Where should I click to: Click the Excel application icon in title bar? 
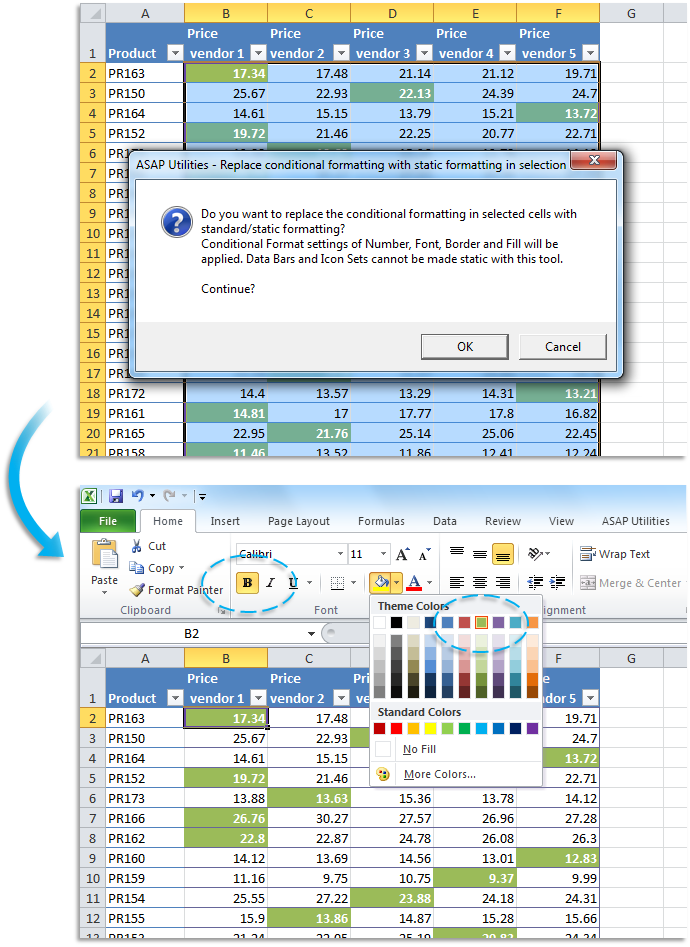tap(89, 496)
